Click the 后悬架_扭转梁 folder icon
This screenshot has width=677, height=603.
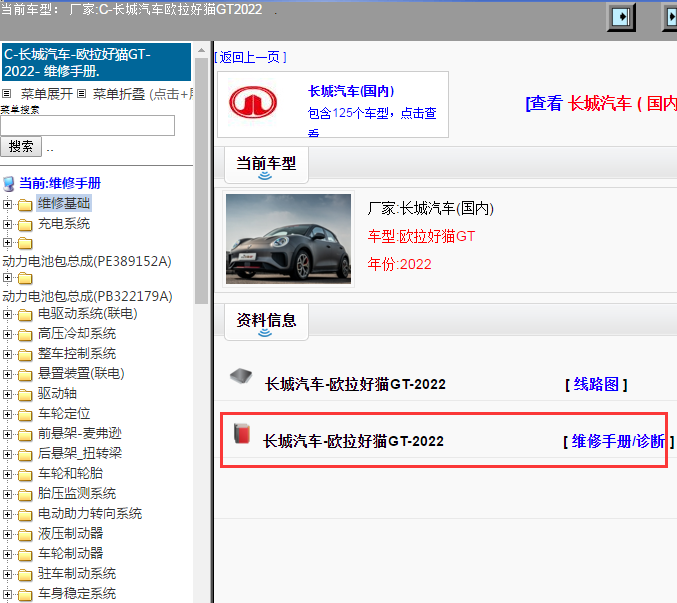pos(25,455)
